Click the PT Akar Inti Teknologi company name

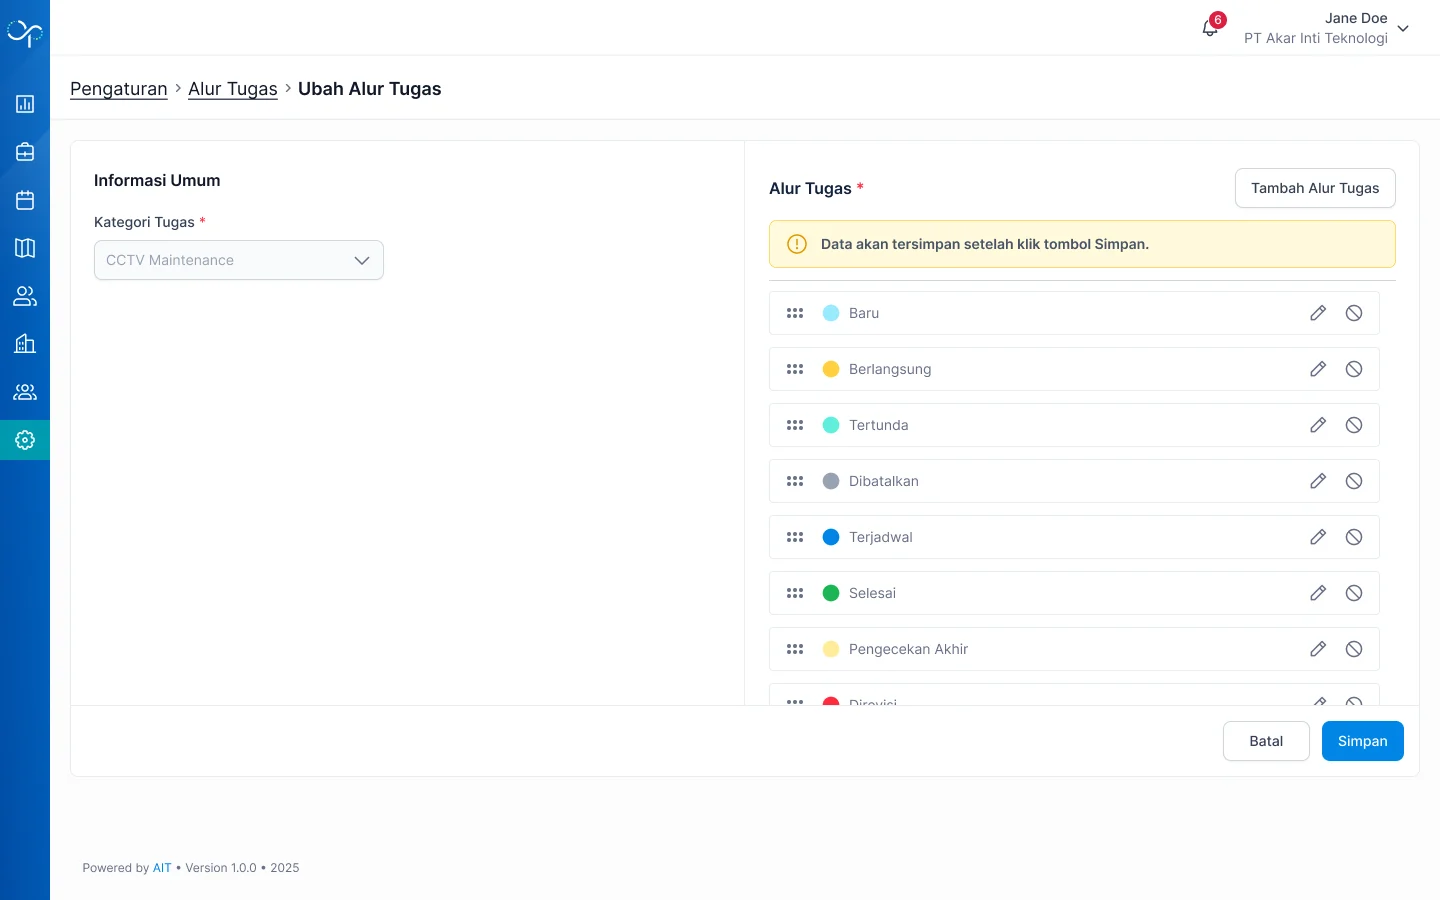(x=1316, y=38)
